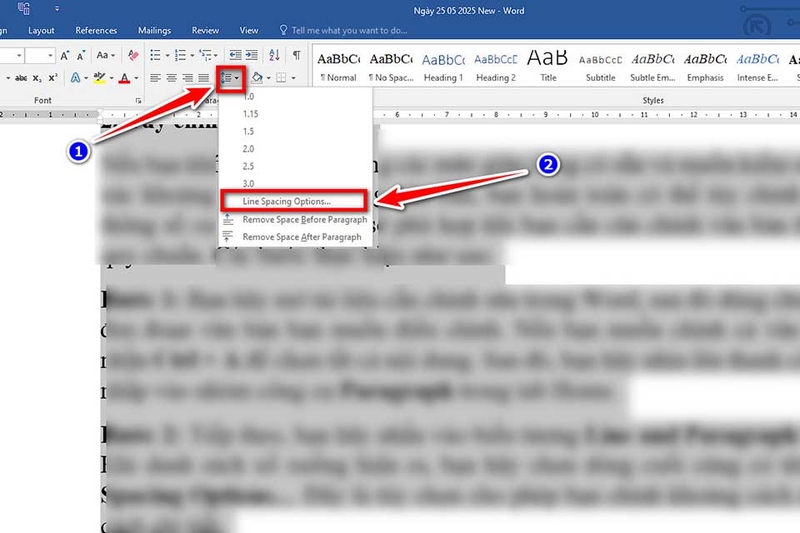Click the Bullets list icon
The width and height of the screenshot is (800, 533).
(155, 55)
